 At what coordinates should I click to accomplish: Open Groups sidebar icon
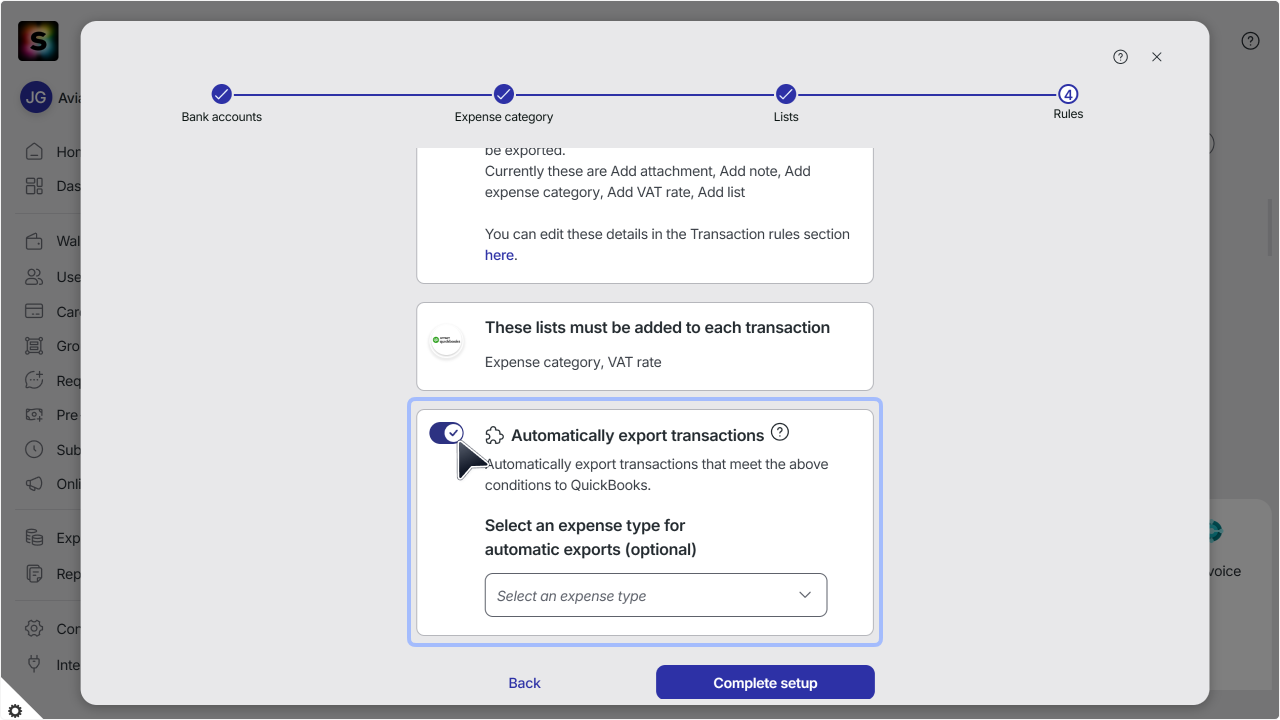[x=35, y=346]
